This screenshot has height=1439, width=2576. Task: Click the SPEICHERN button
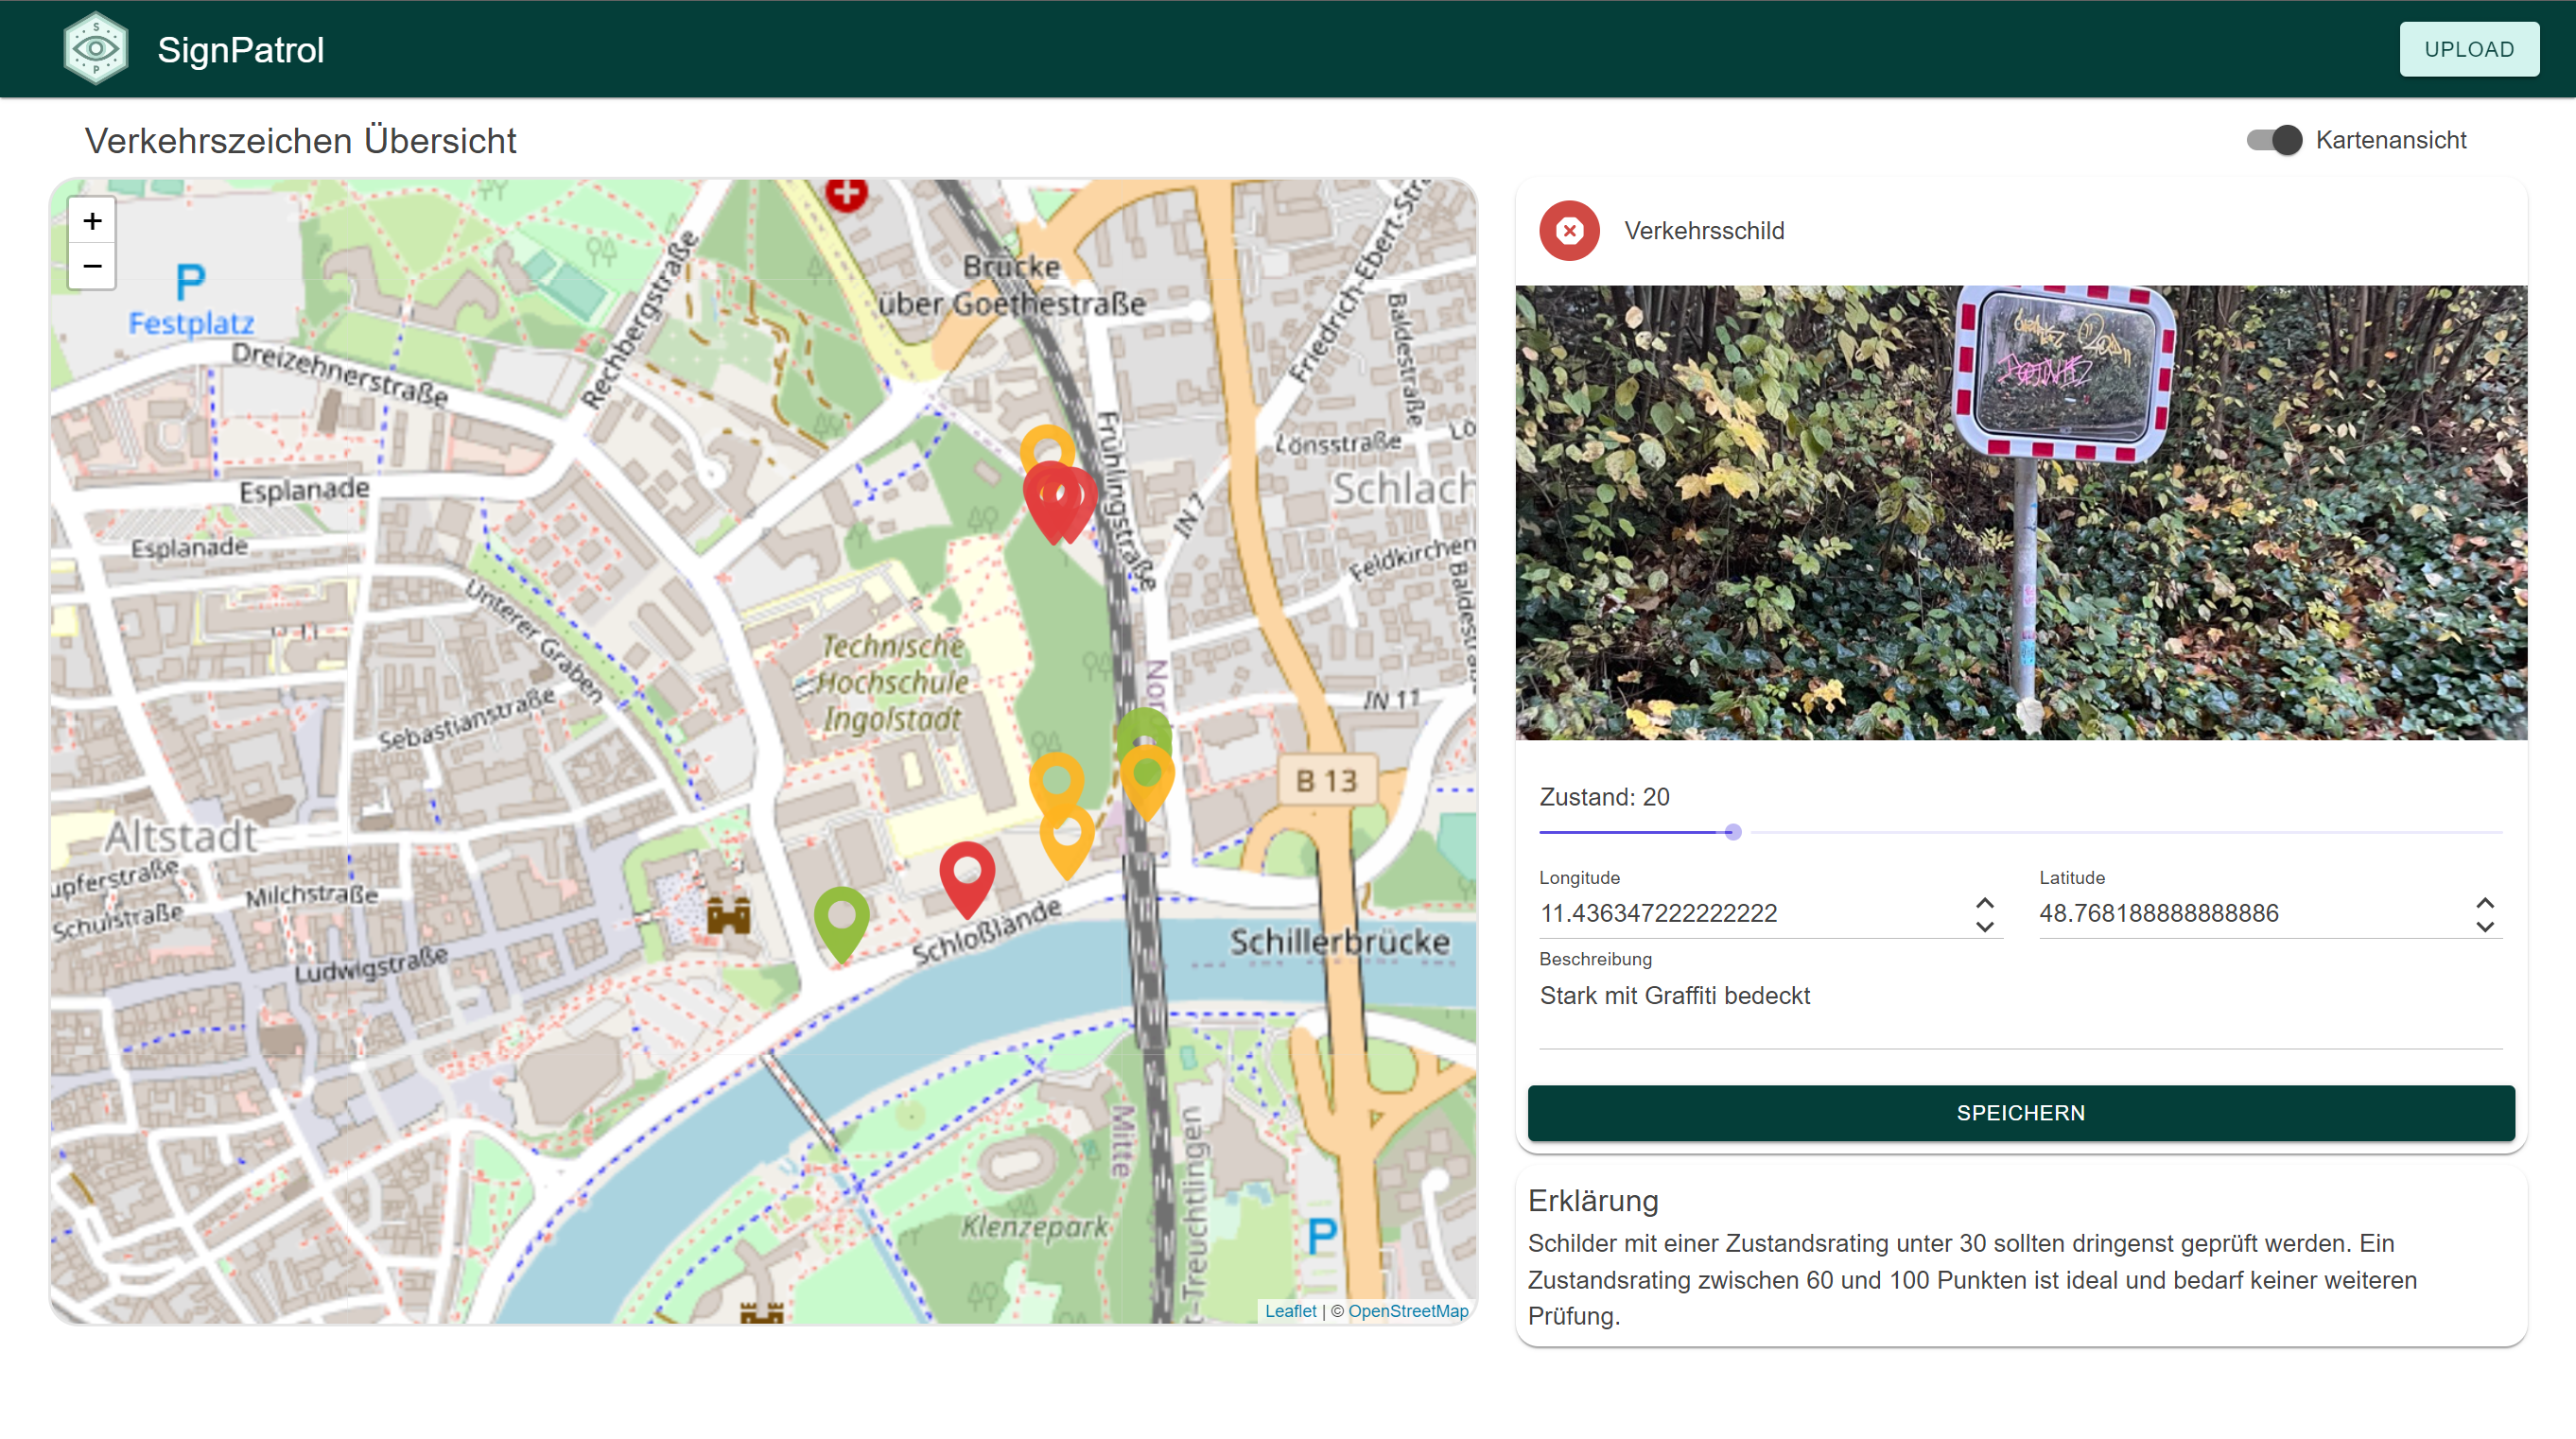pyautogui.click(x=2020, y=1113)
